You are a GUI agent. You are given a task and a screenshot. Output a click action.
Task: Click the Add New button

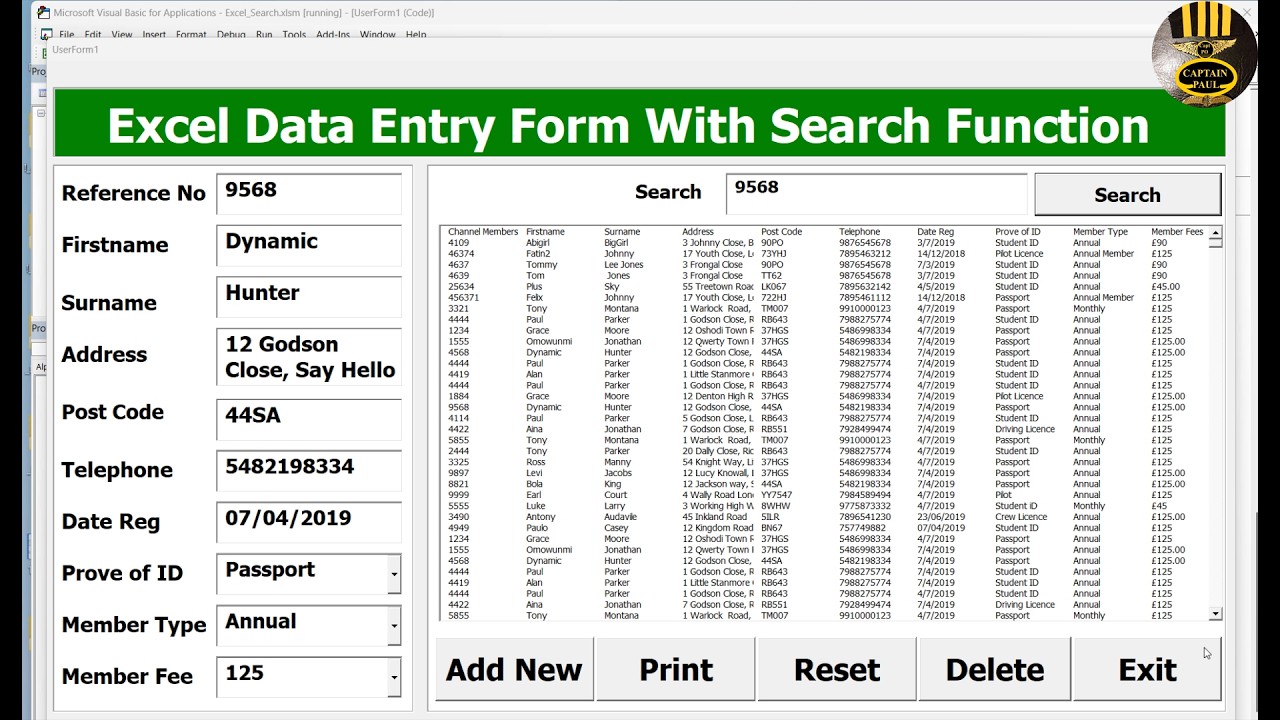point(514,669)
